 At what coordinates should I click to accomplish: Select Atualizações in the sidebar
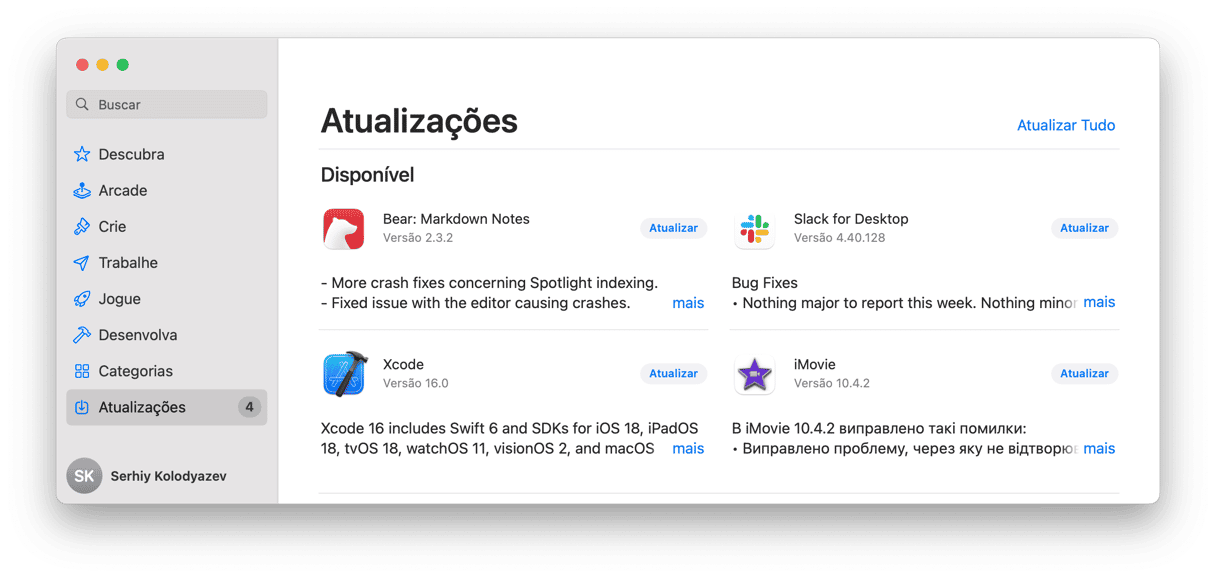click(x=166, y=407)
